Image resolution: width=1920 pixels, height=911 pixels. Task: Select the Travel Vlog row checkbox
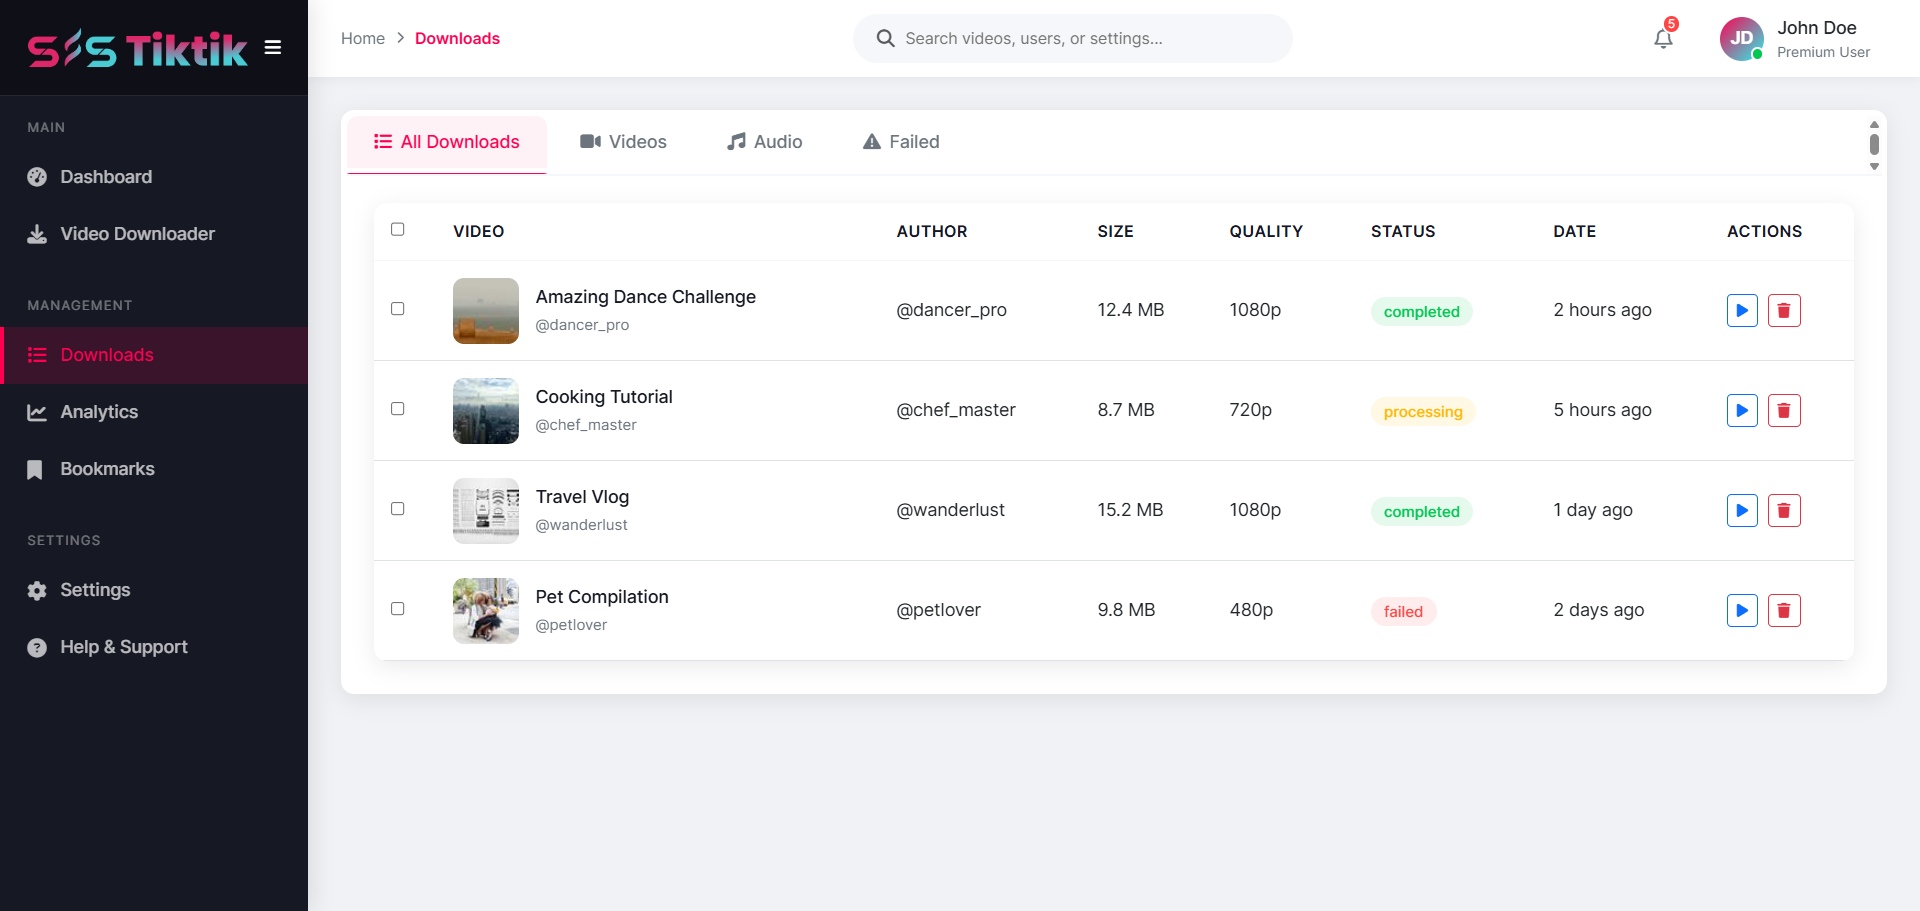(398, 509)
